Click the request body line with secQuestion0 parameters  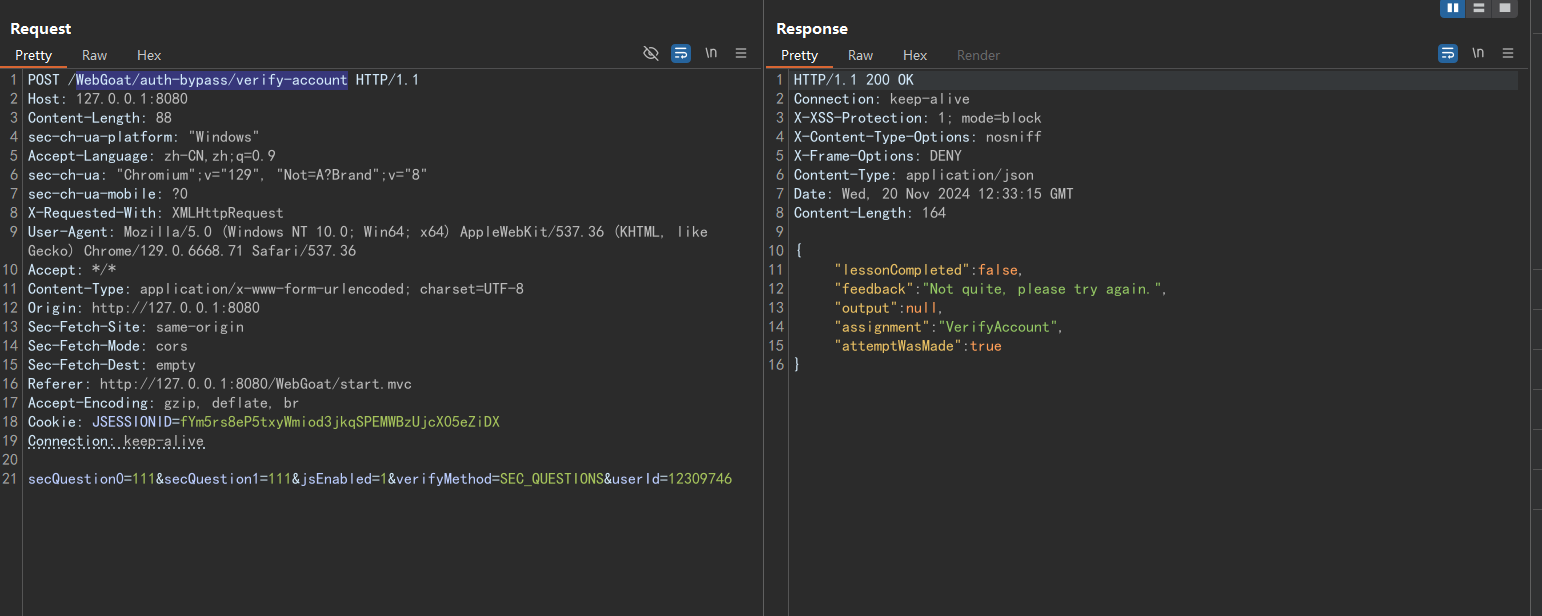point(380,479)
